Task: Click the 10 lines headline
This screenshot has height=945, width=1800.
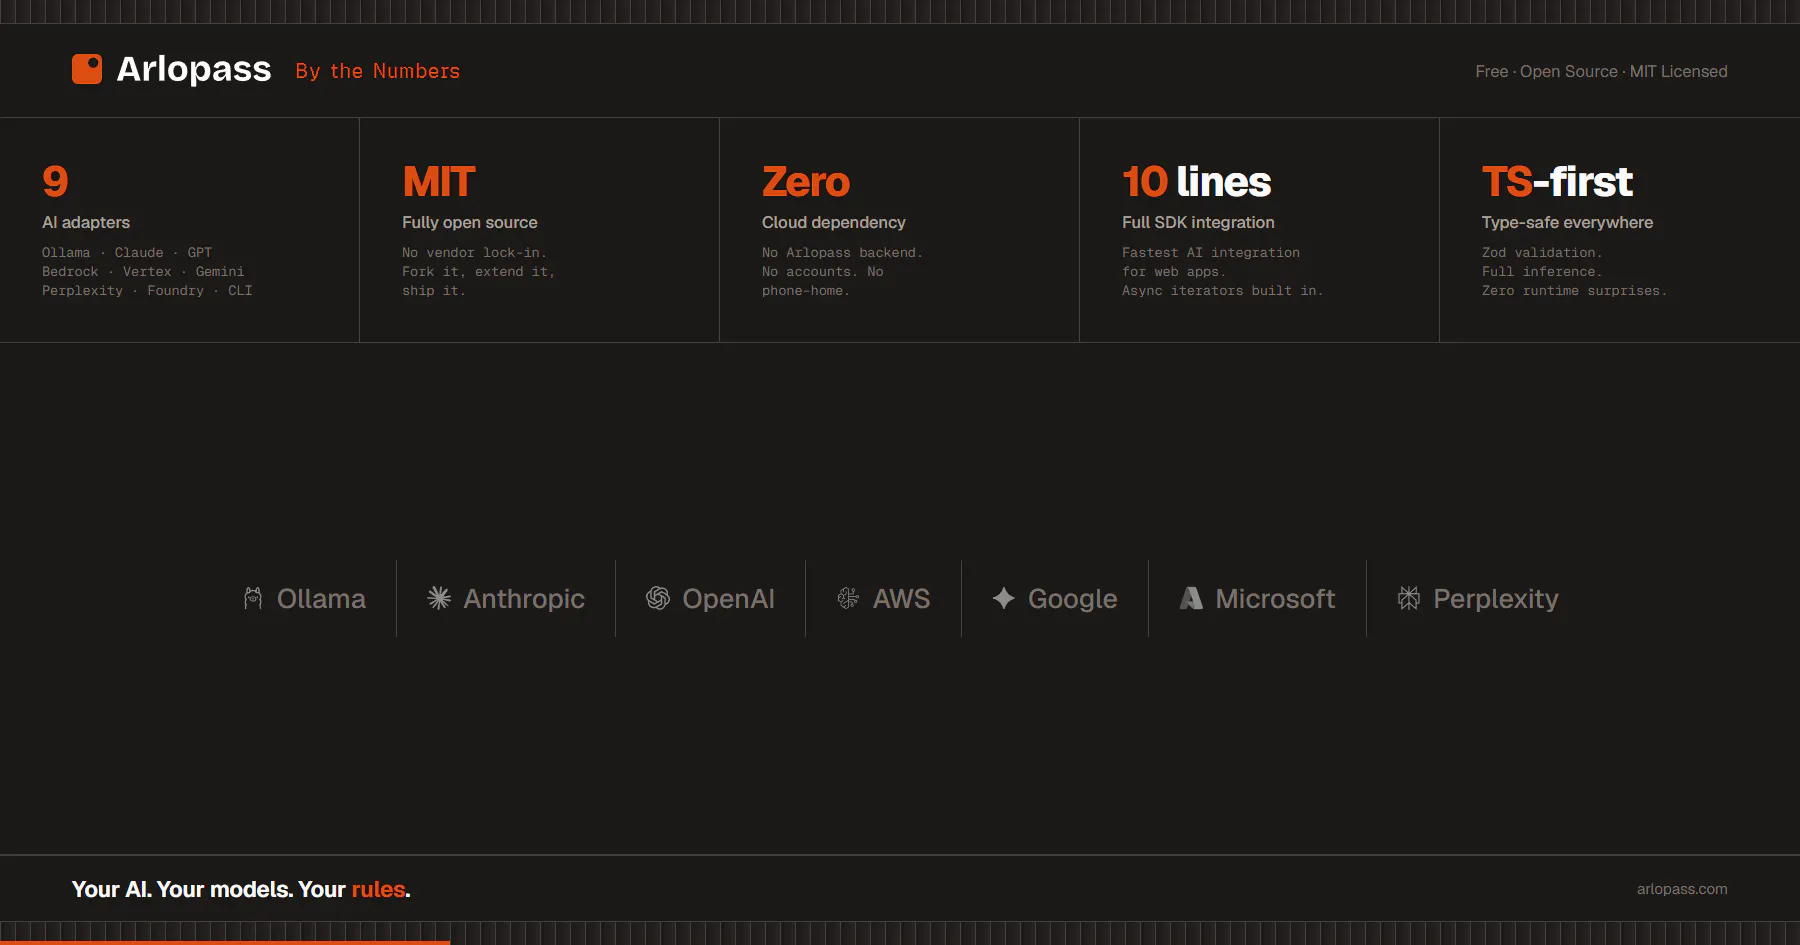Action: (1197, 182)
